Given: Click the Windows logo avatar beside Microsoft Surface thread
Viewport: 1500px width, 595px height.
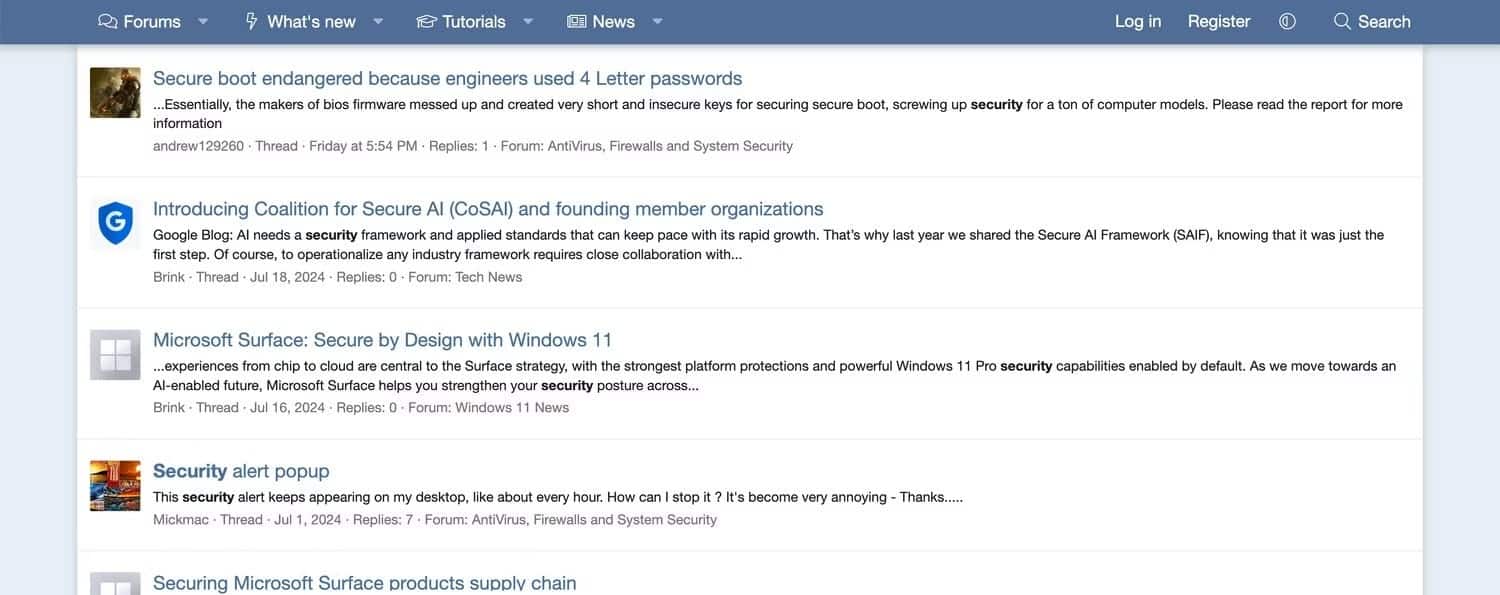Looking at the screenshot, I should pyautogui.click(x=115, y=355).
